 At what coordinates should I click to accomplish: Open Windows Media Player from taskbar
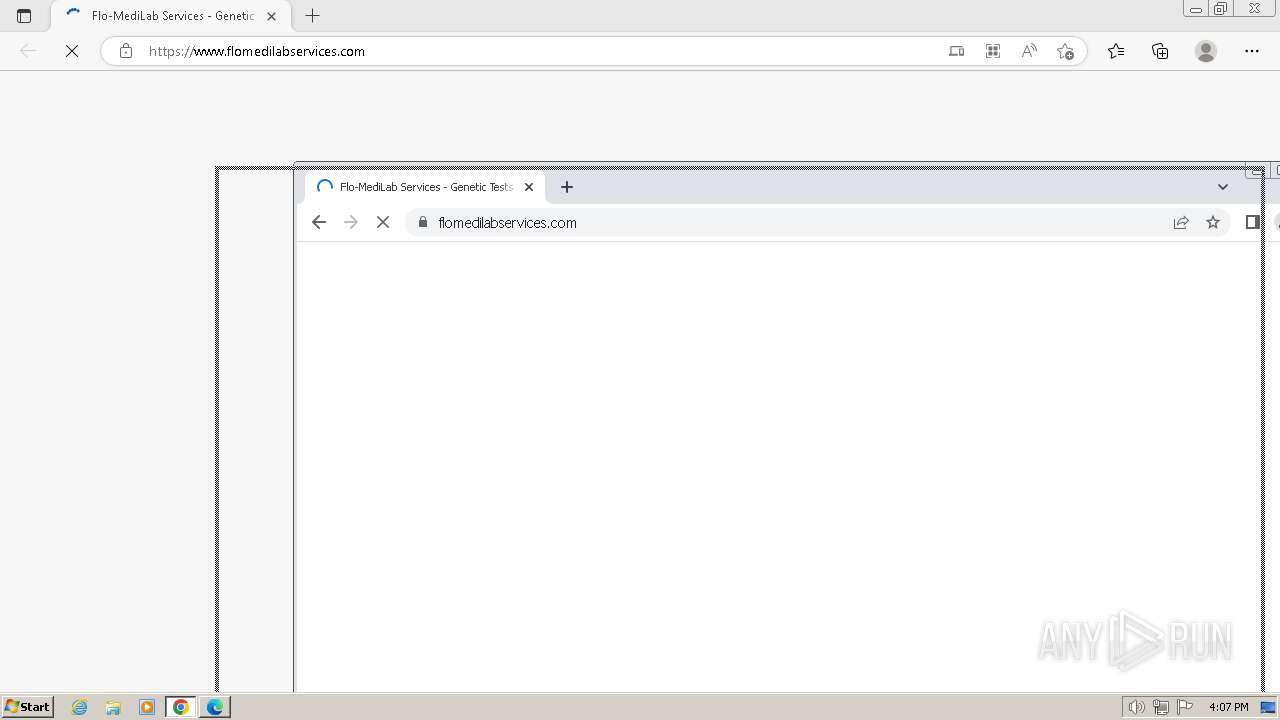tap(147, 707)
